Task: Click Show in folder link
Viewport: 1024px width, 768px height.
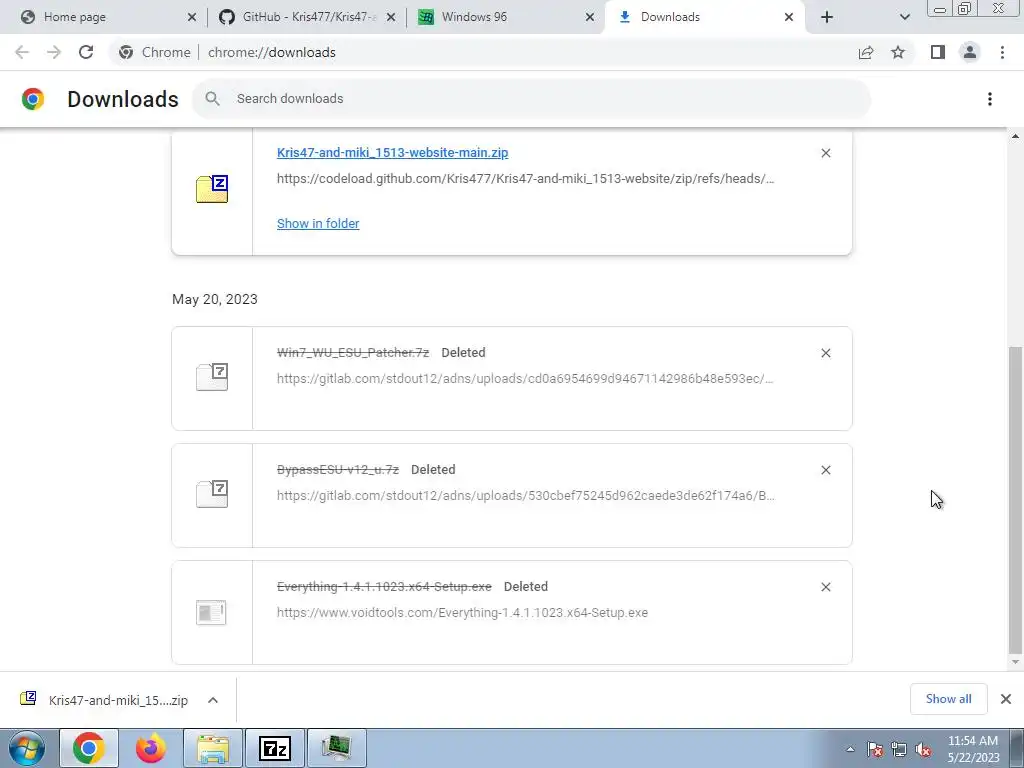Action: (x=318, y=223)
